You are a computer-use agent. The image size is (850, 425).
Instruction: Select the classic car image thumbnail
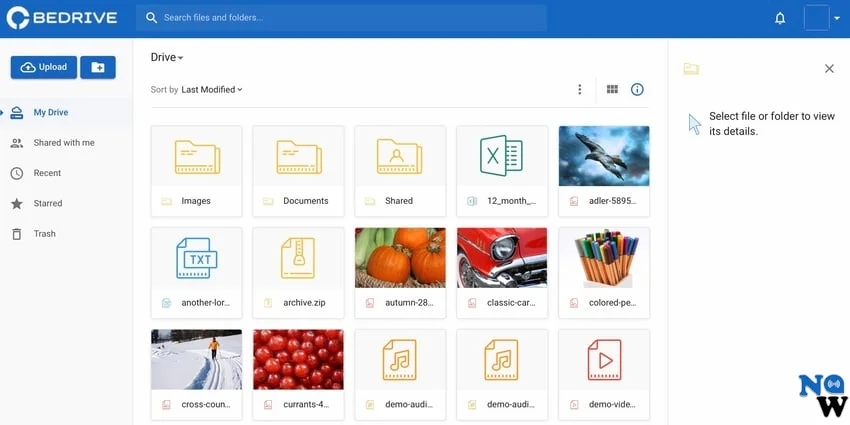coord(502,258)
